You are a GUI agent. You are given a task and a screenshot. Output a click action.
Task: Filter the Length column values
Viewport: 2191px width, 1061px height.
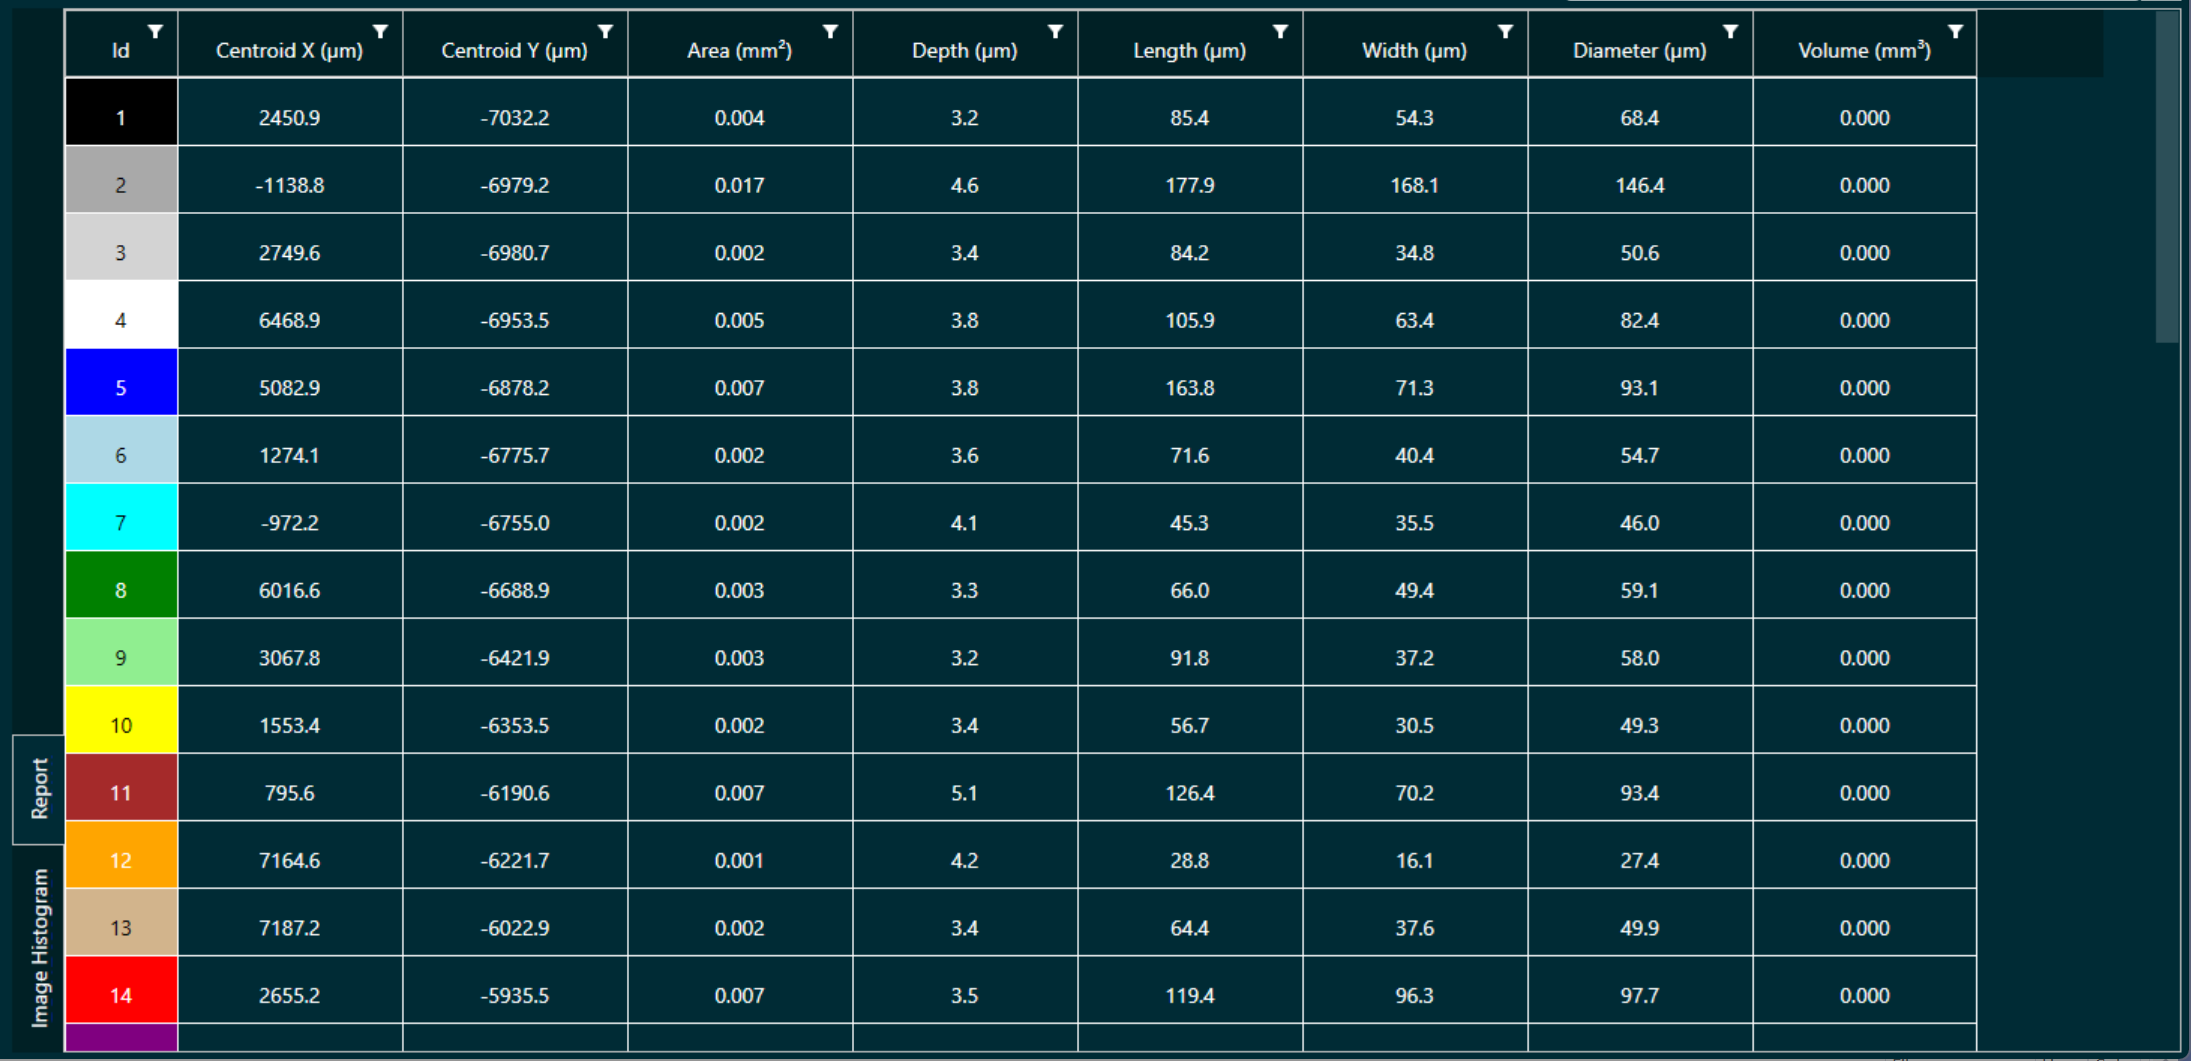point(1280,32)
